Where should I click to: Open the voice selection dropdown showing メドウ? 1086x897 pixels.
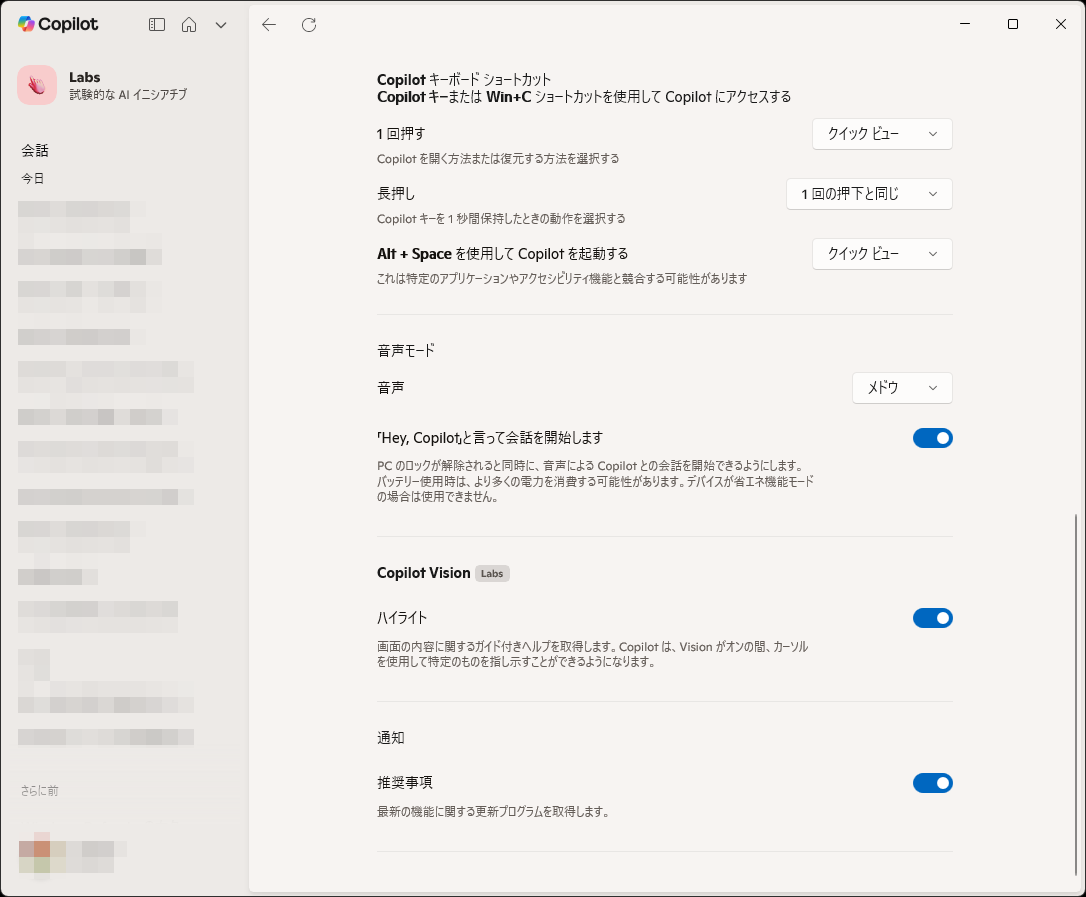[x=901, y=387]
